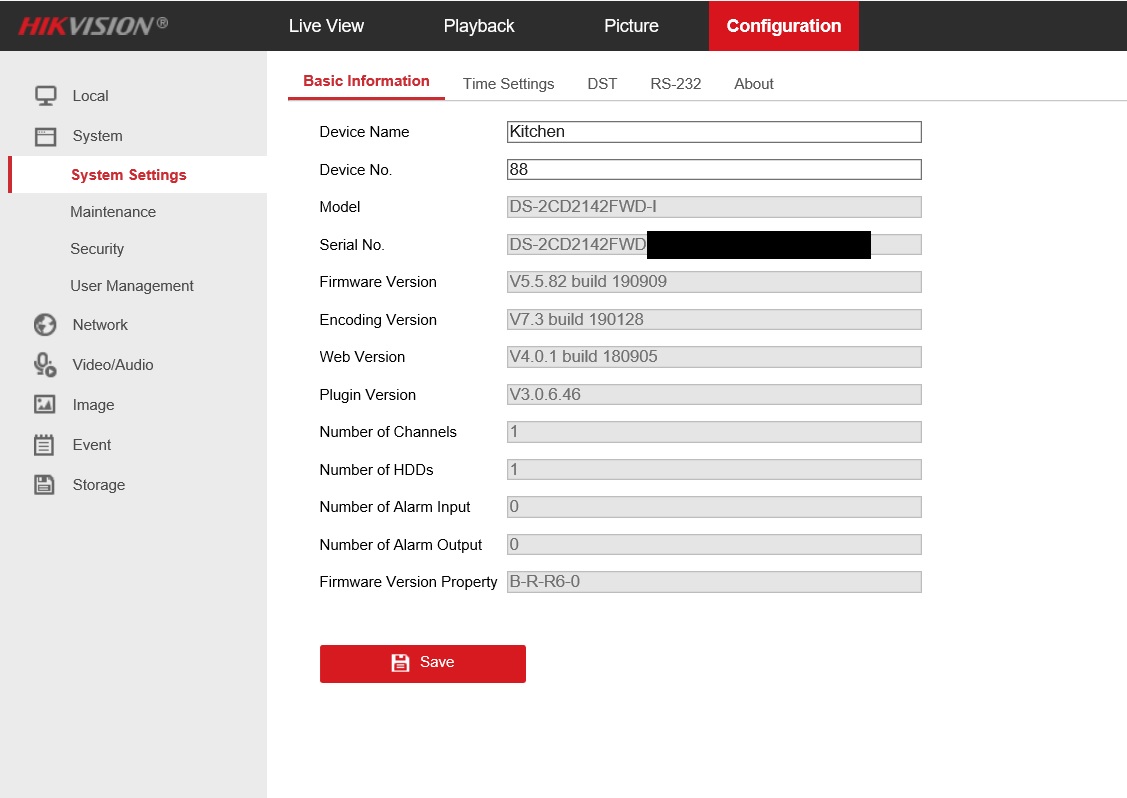Switch to the RS-232 tab

(x=675, y=84)
